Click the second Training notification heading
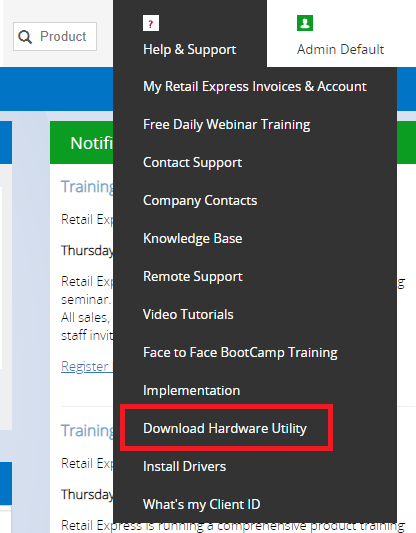 click(87, 431)
